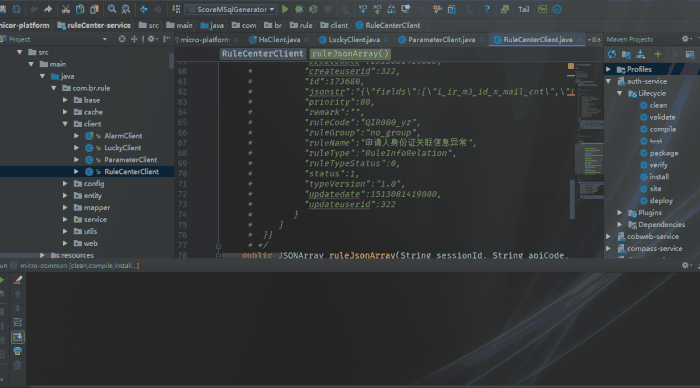Open help with the question mark icon
The width and height of the screenshot is (700, 388).
coord(487,9)
